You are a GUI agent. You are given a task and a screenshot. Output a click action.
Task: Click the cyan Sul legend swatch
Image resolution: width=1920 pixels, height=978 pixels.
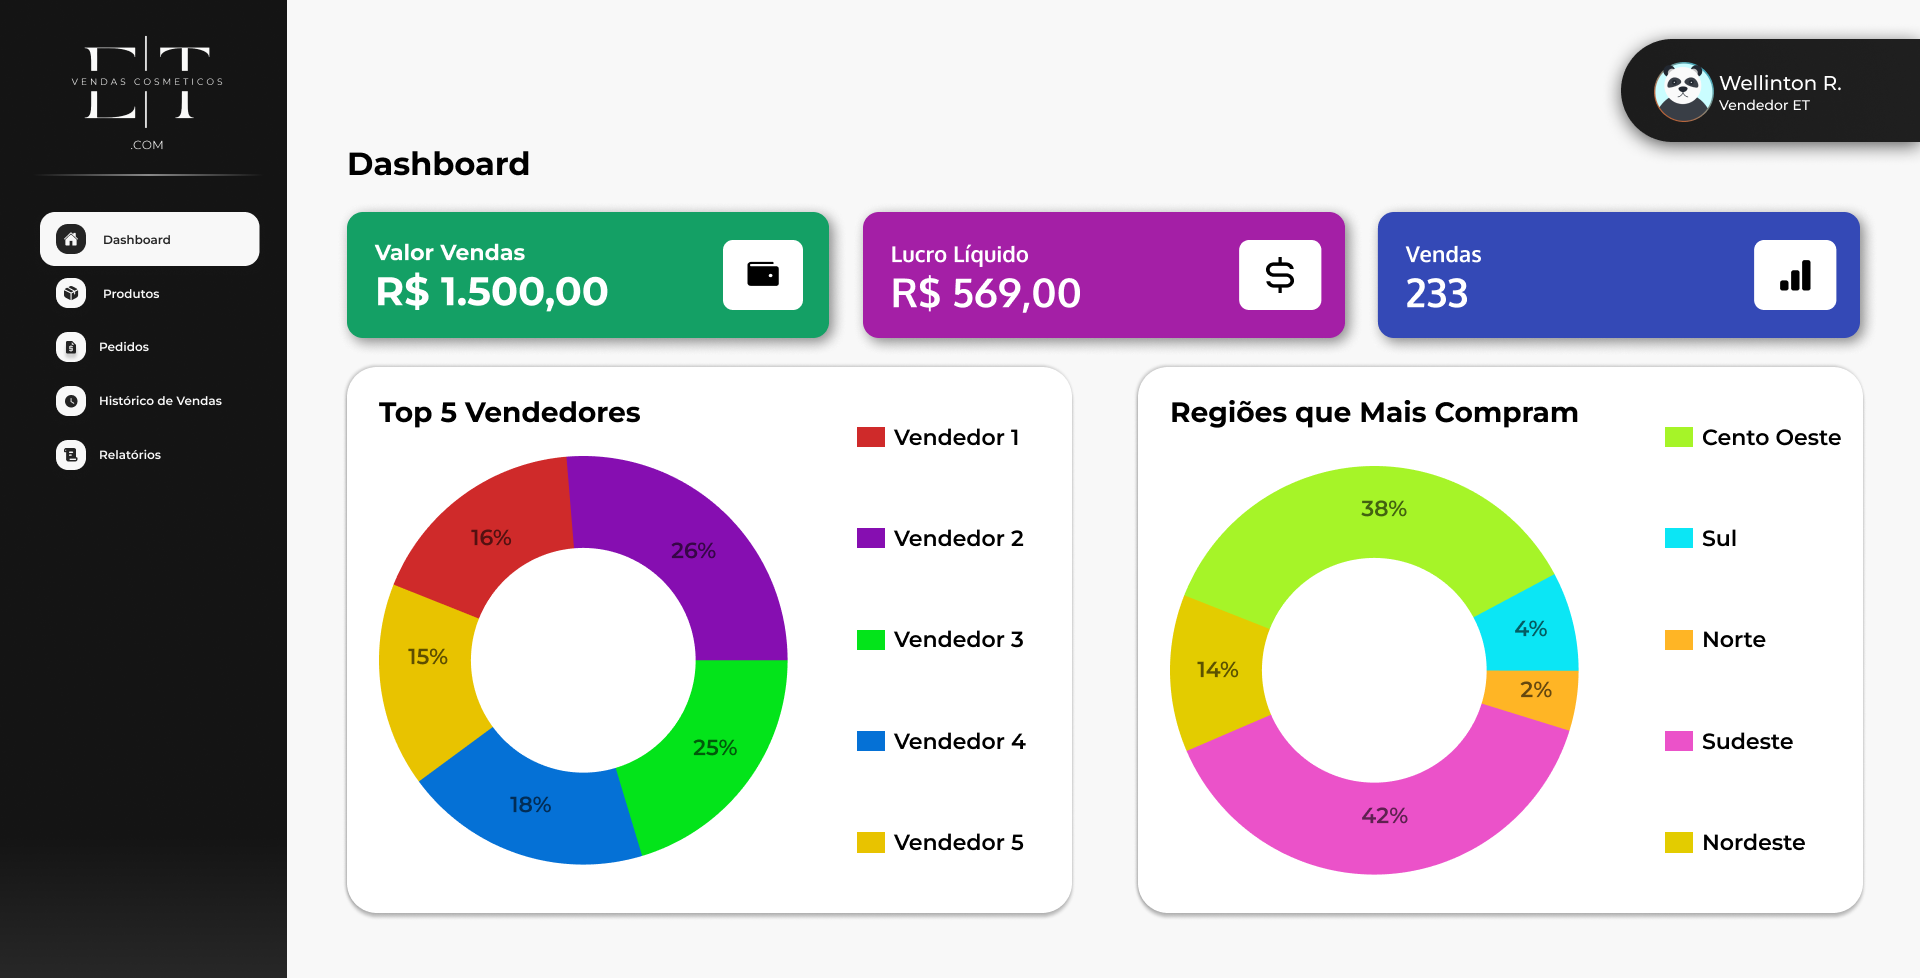pos(1679,538)
